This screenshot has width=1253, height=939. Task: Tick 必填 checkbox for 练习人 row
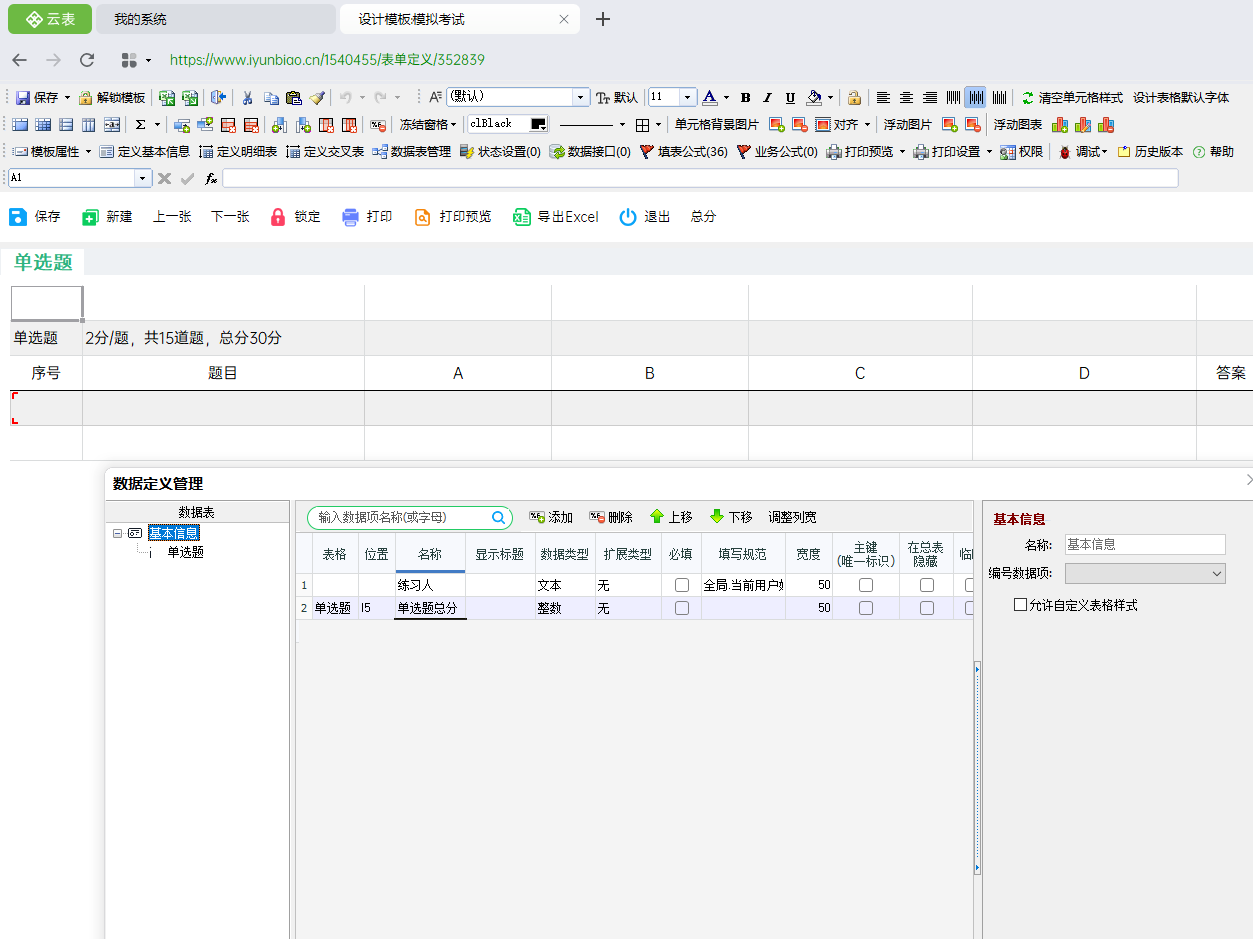pos(681,585)
